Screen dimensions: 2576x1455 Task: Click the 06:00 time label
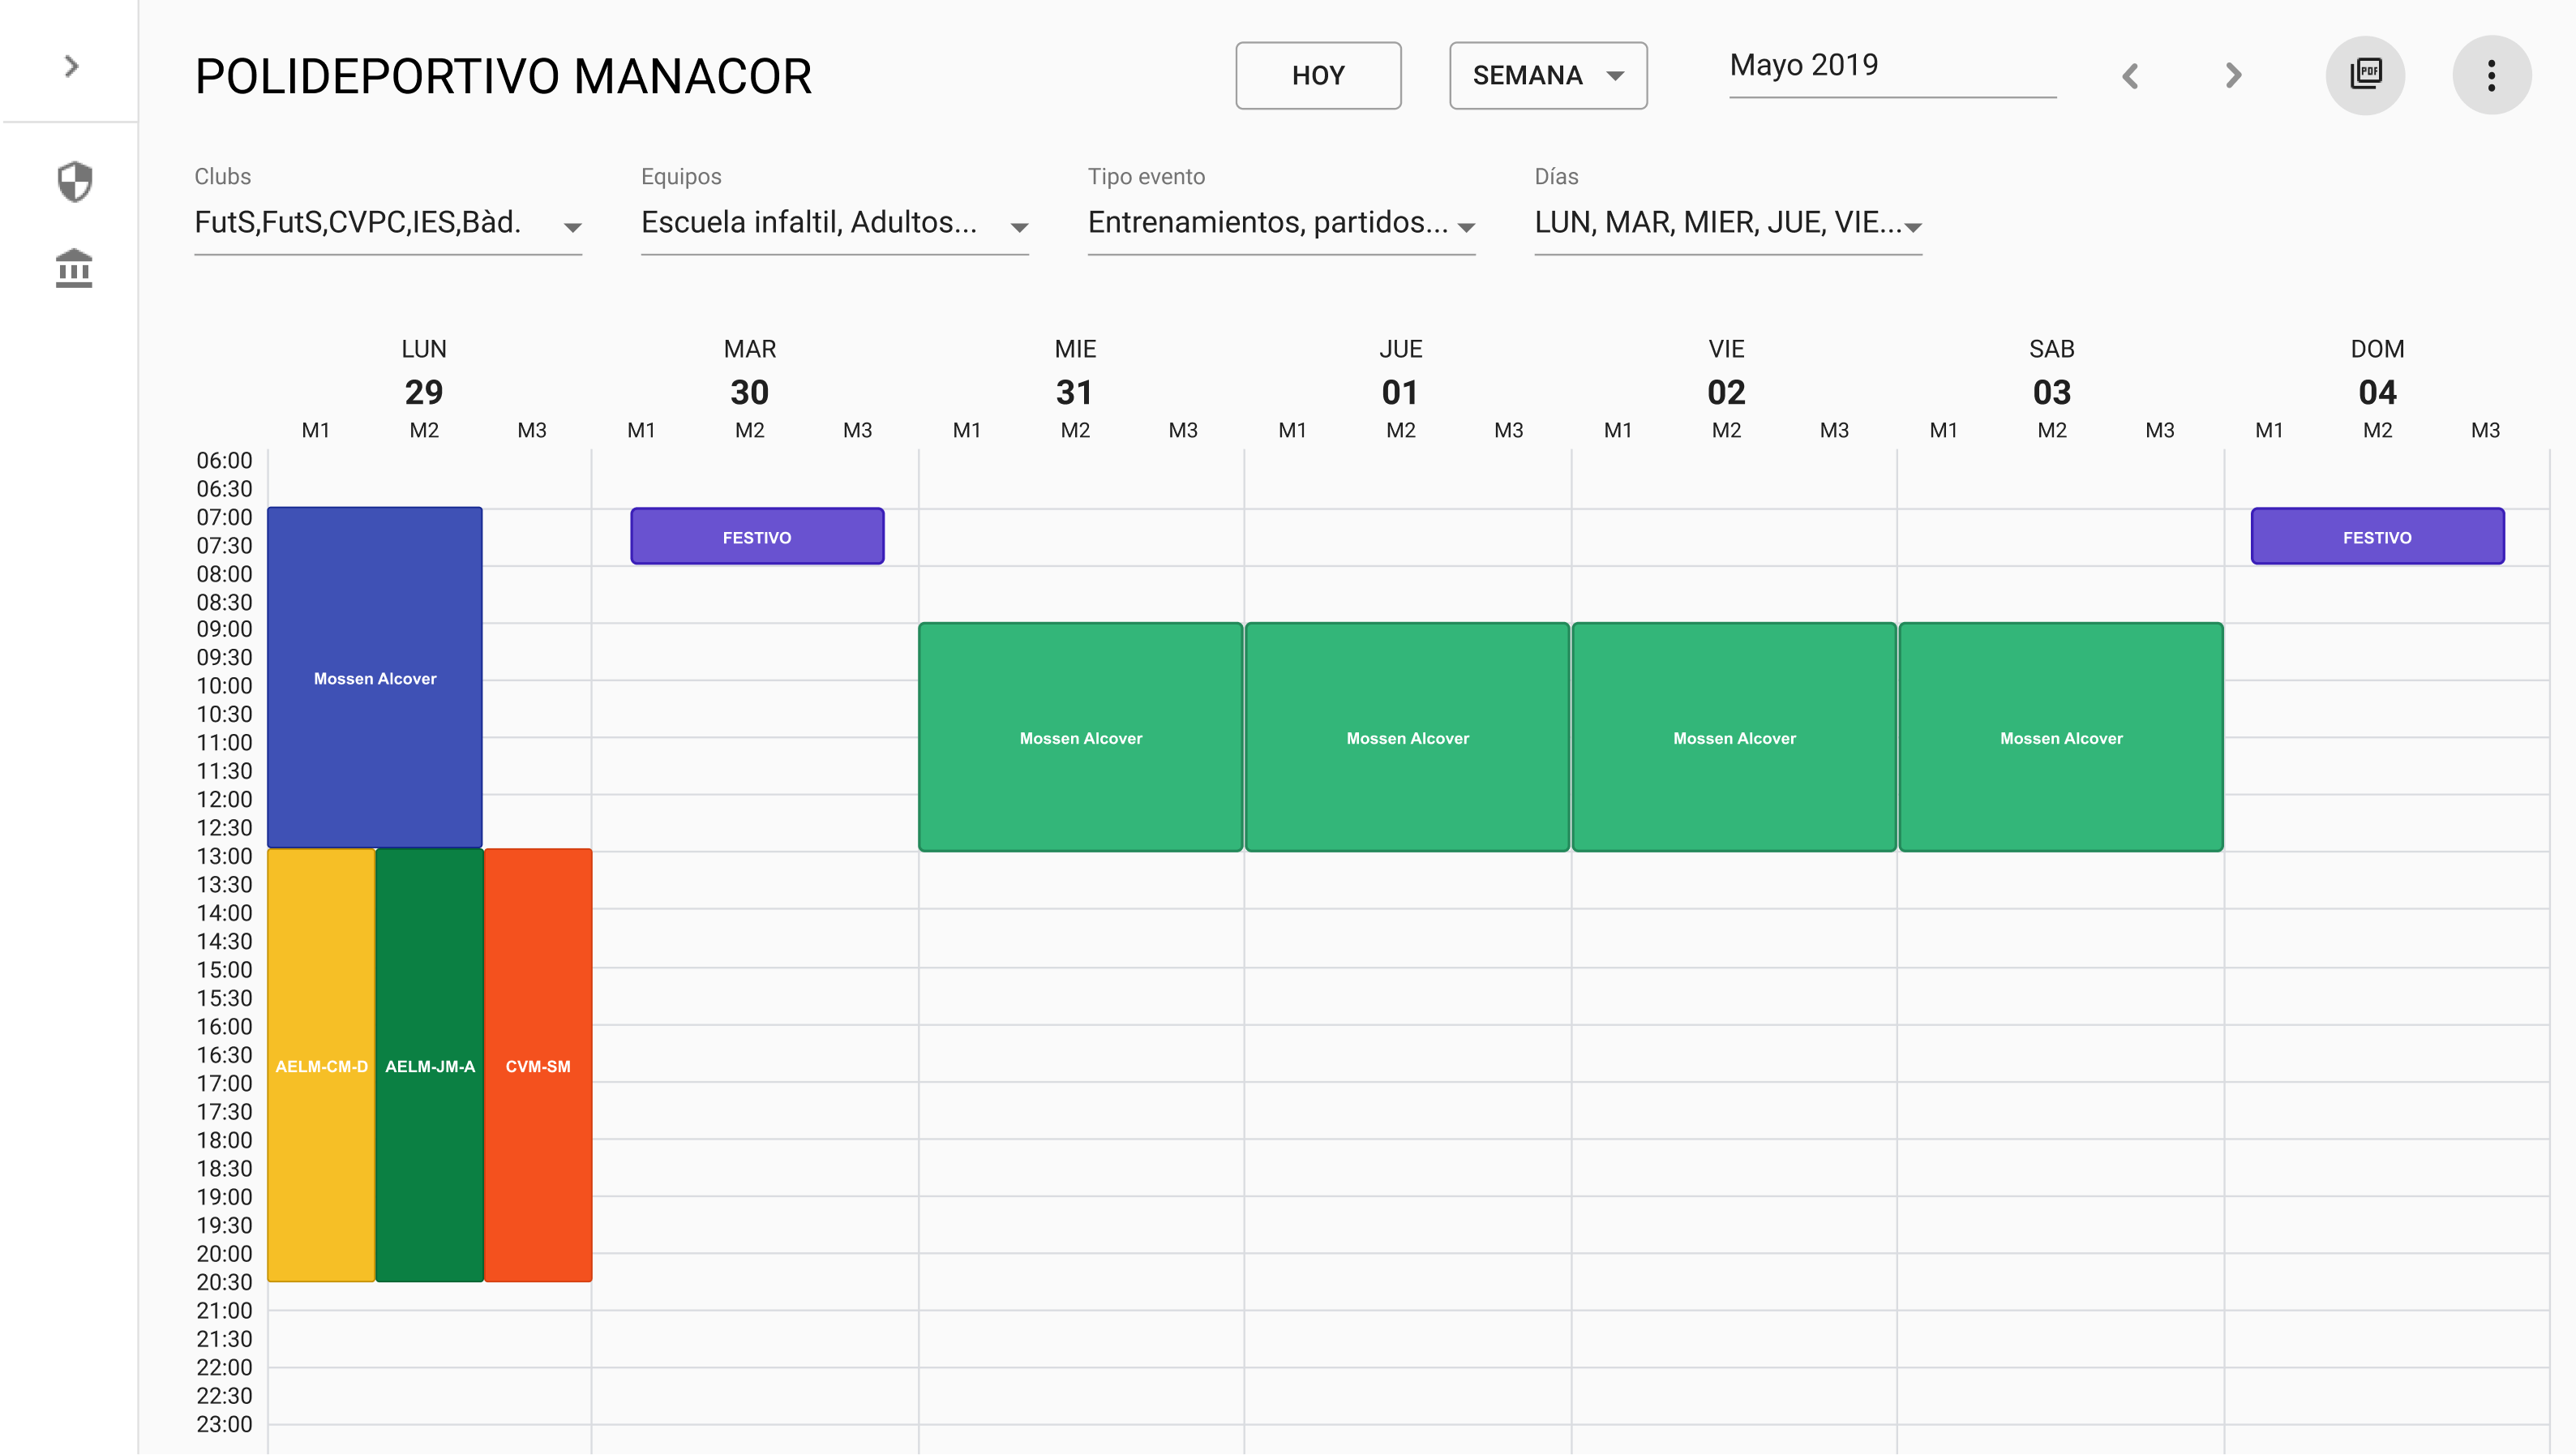coord(224,461)
